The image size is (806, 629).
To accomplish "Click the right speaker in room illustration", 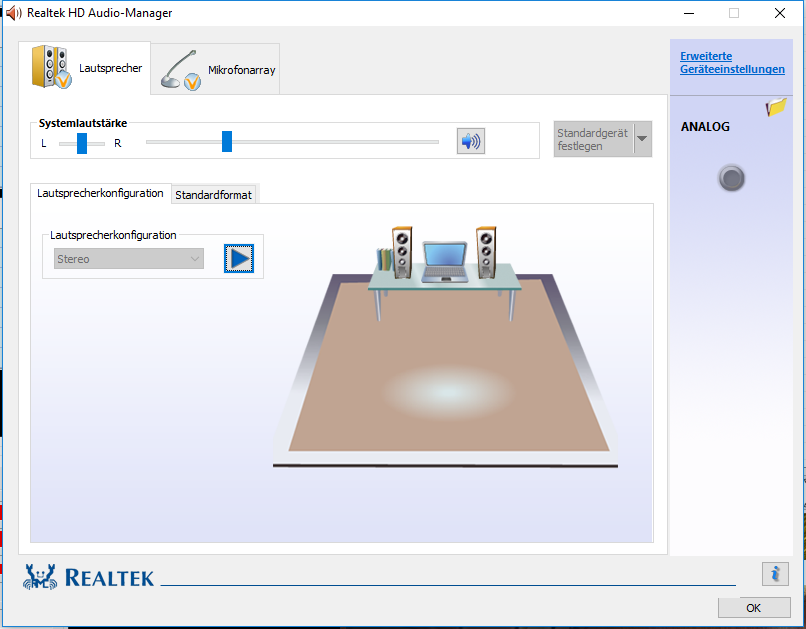I will (x=486, y=252).
